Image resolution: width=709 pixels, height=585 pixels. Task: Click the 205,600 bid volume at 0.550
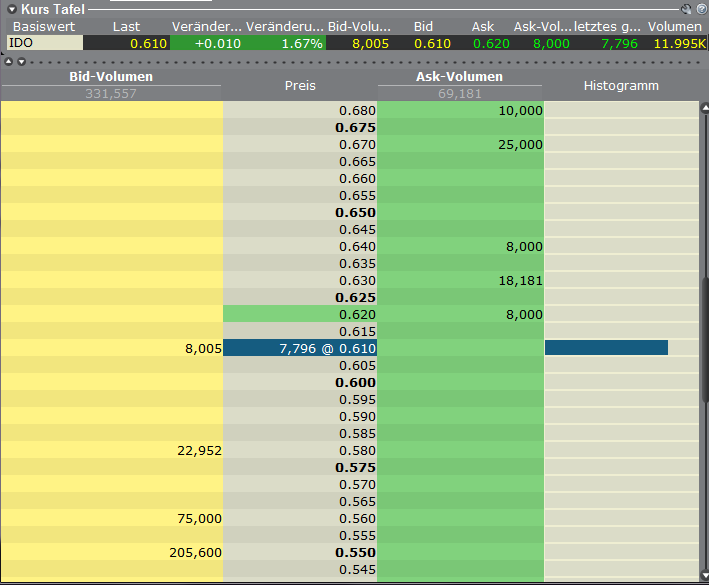(x=195, y=552)
